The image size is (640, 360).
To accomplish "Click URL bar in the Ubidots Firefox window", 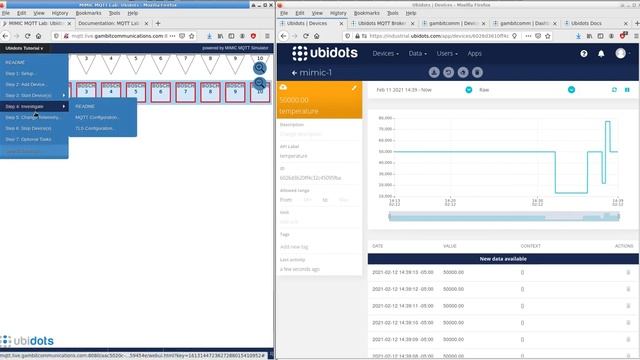I will (x=439, y=36).
